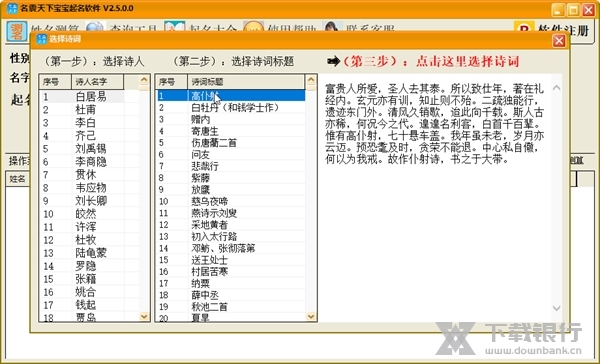Screen dimensions: 600x364
Task: Click the 诗人名字 column header
Action: (x=98, y=82)
